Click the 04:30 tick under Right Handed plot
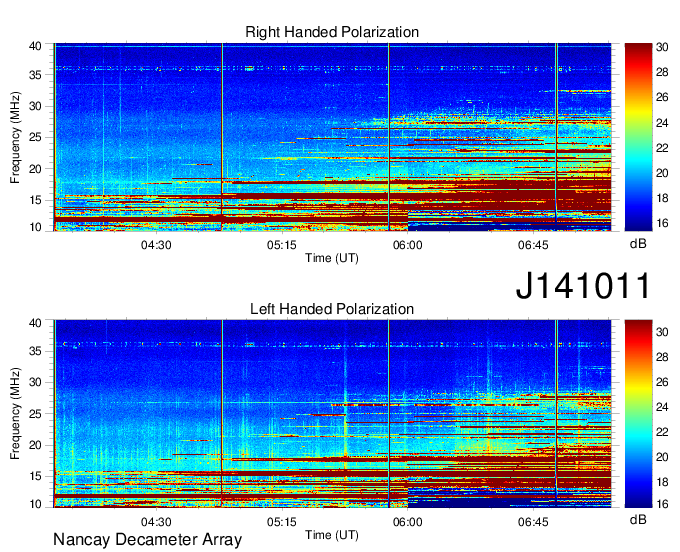Image resolution: width=680 pixels, height=552 pixels. pos(156,245)
